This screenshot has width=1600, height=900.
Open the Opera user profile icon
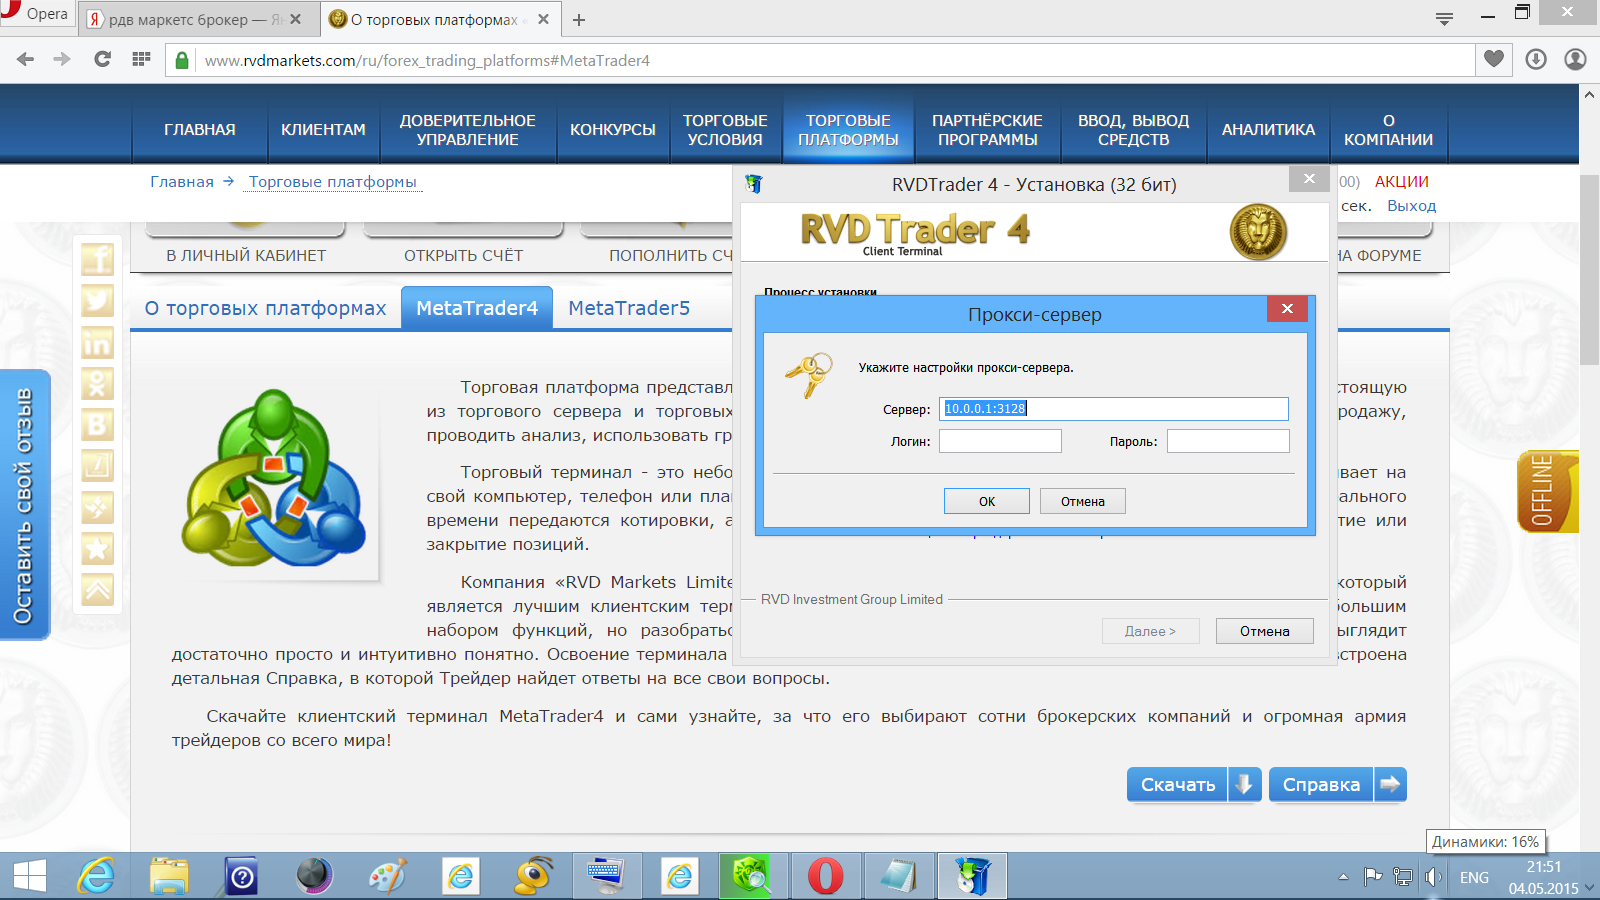[x=1575, y=60]
